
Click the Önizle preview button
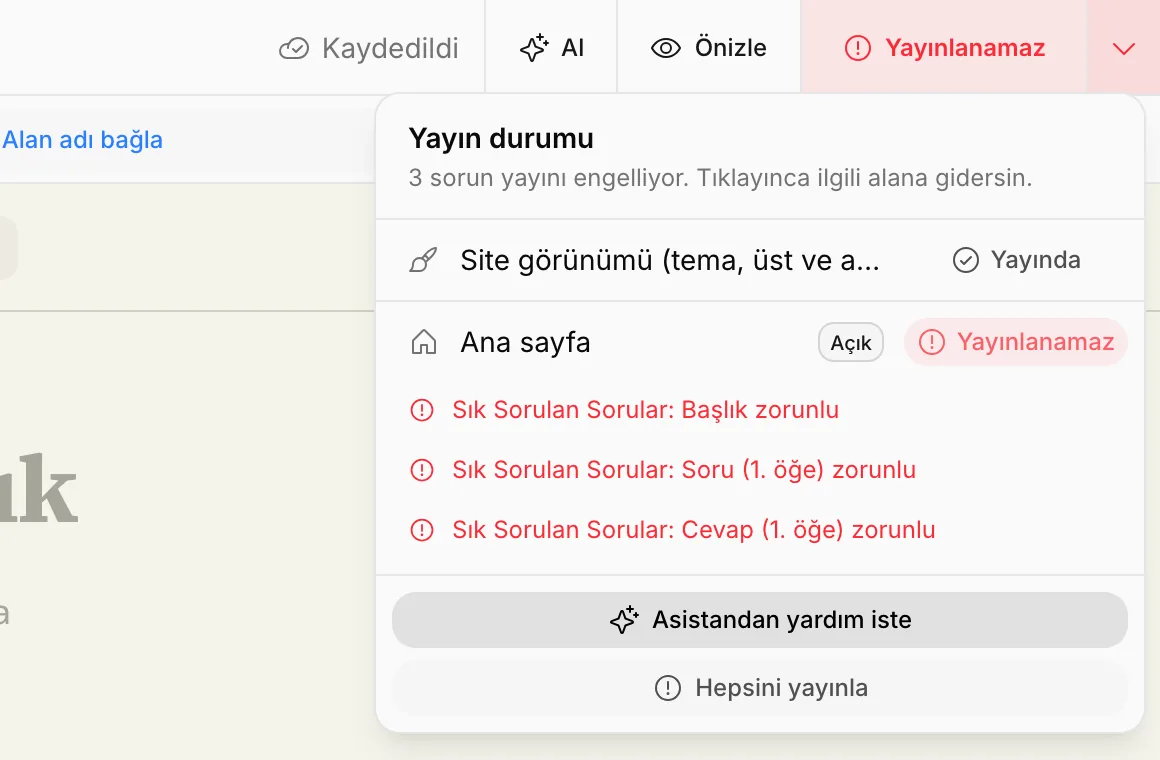tap(709, 47)
